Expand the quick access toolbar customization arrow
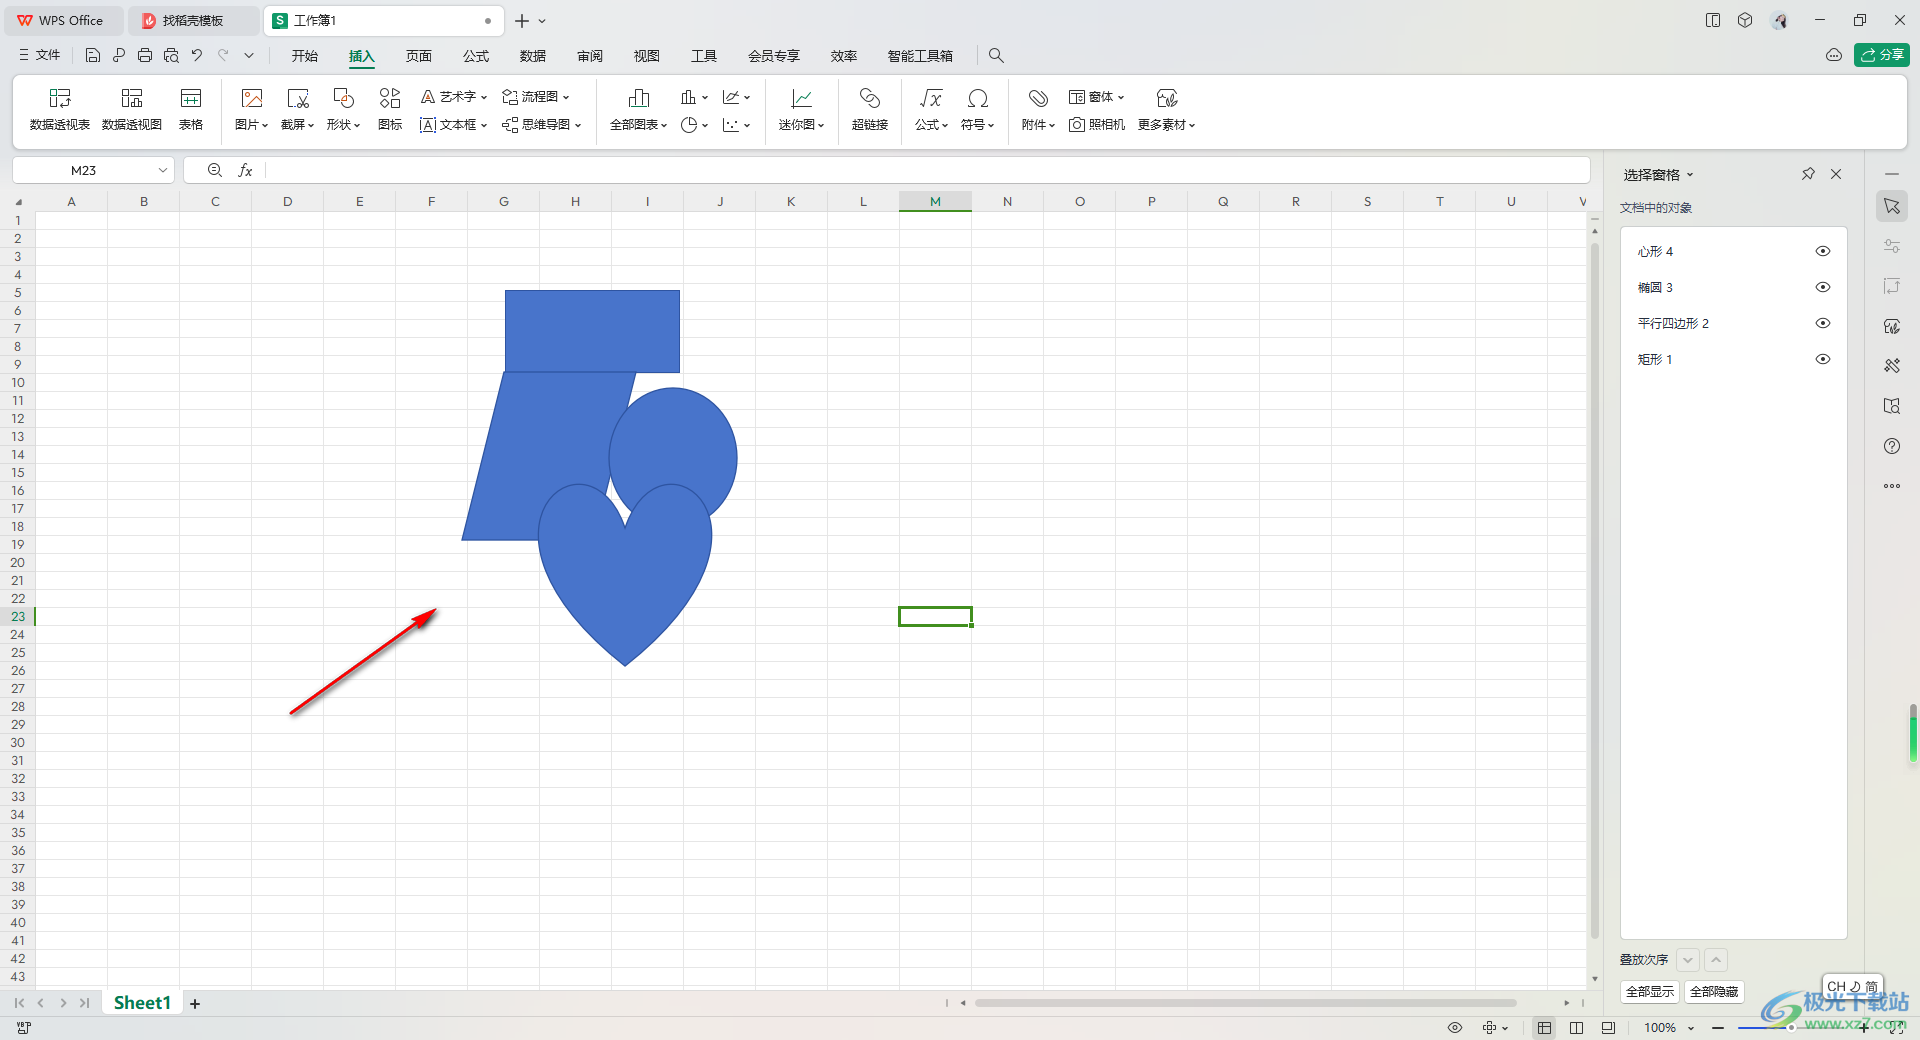The width and height of the screenshot is (1920, 1040). (249, 56)
